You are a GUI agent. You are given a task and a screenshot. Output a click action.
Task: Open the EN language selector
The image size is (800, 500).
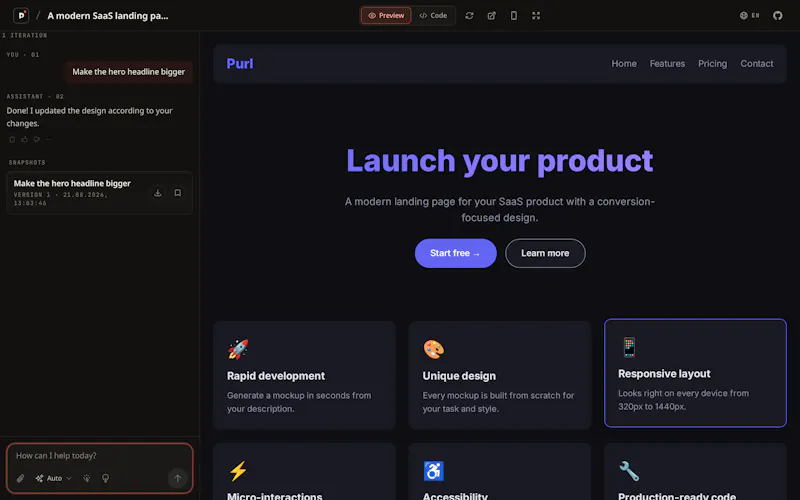point(749,15)
